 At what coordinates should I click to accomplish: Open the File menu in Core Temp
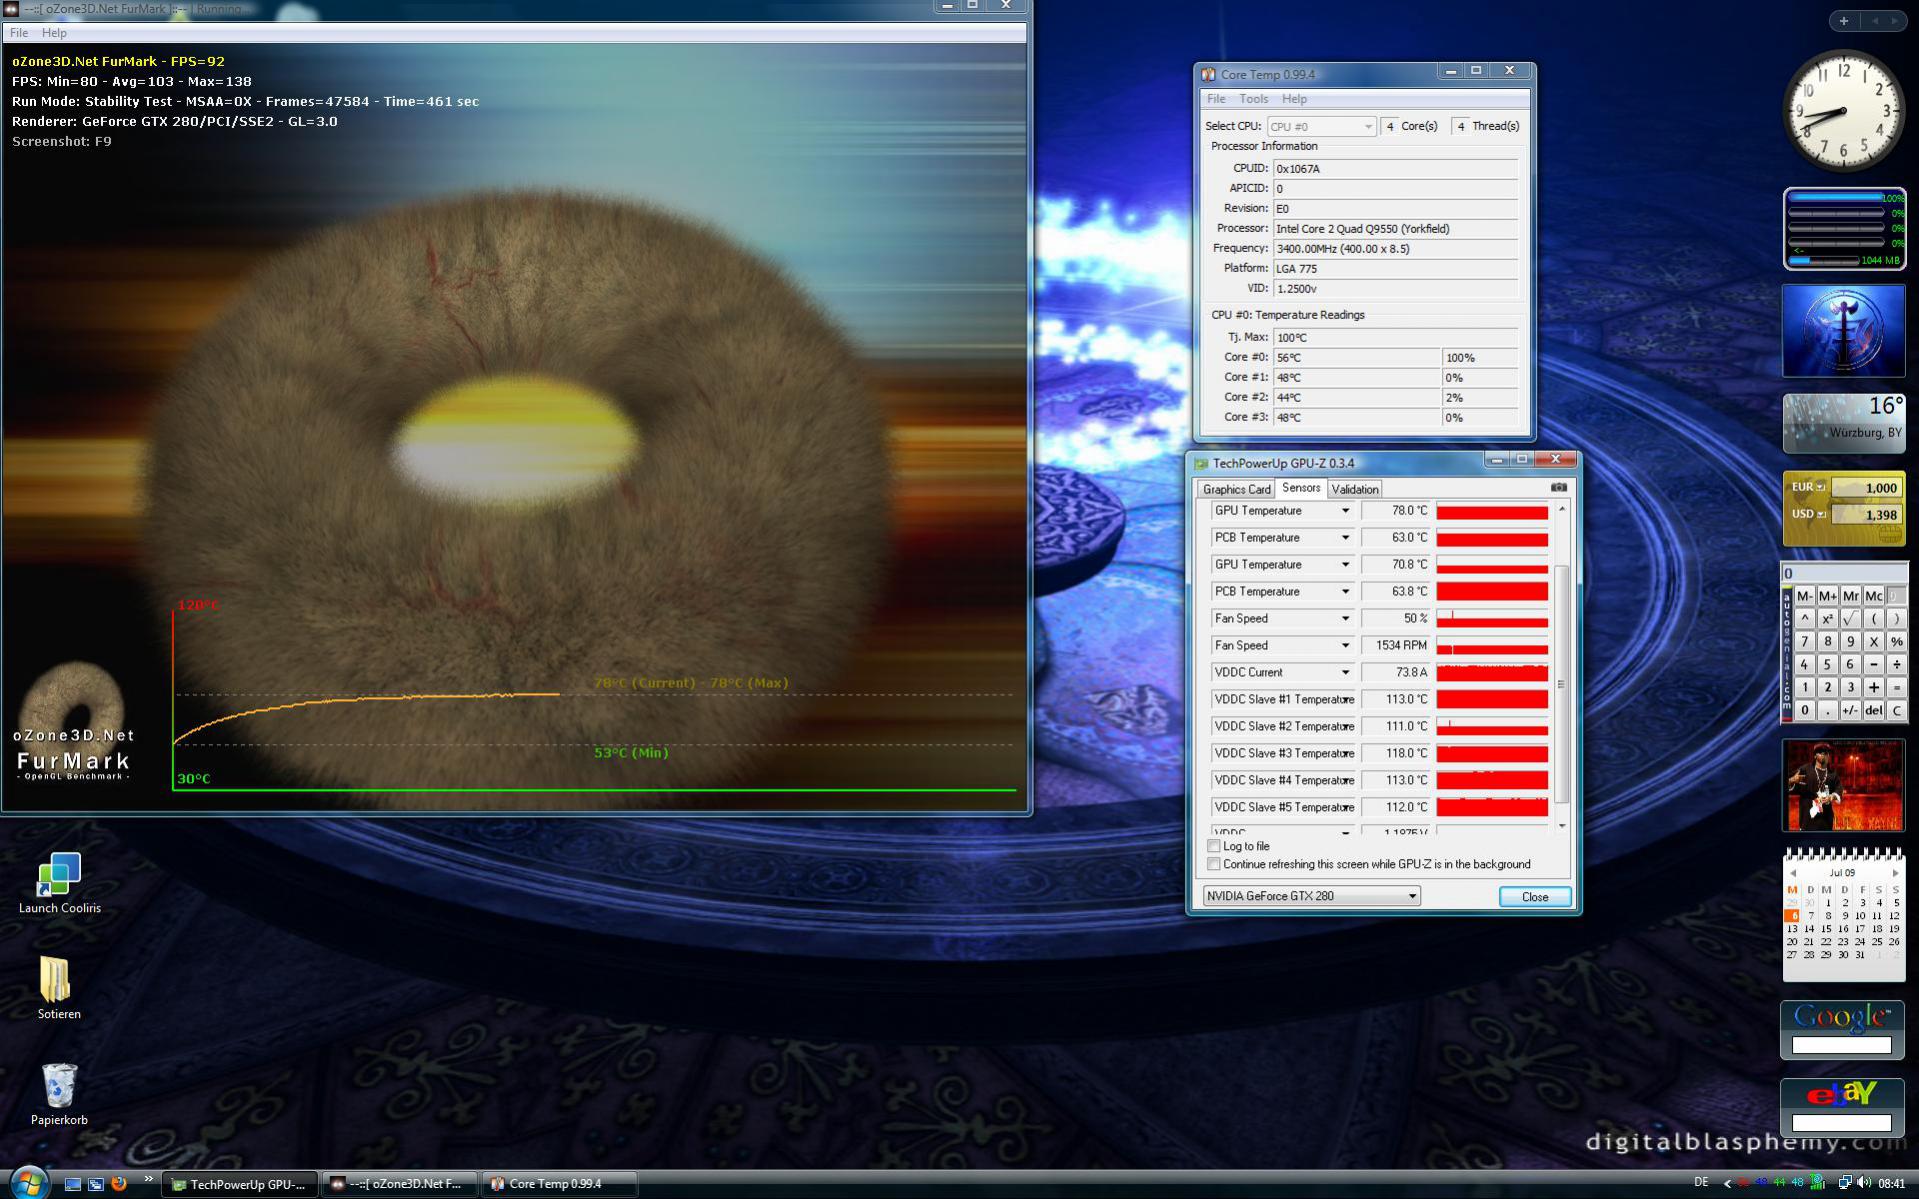1216,99
